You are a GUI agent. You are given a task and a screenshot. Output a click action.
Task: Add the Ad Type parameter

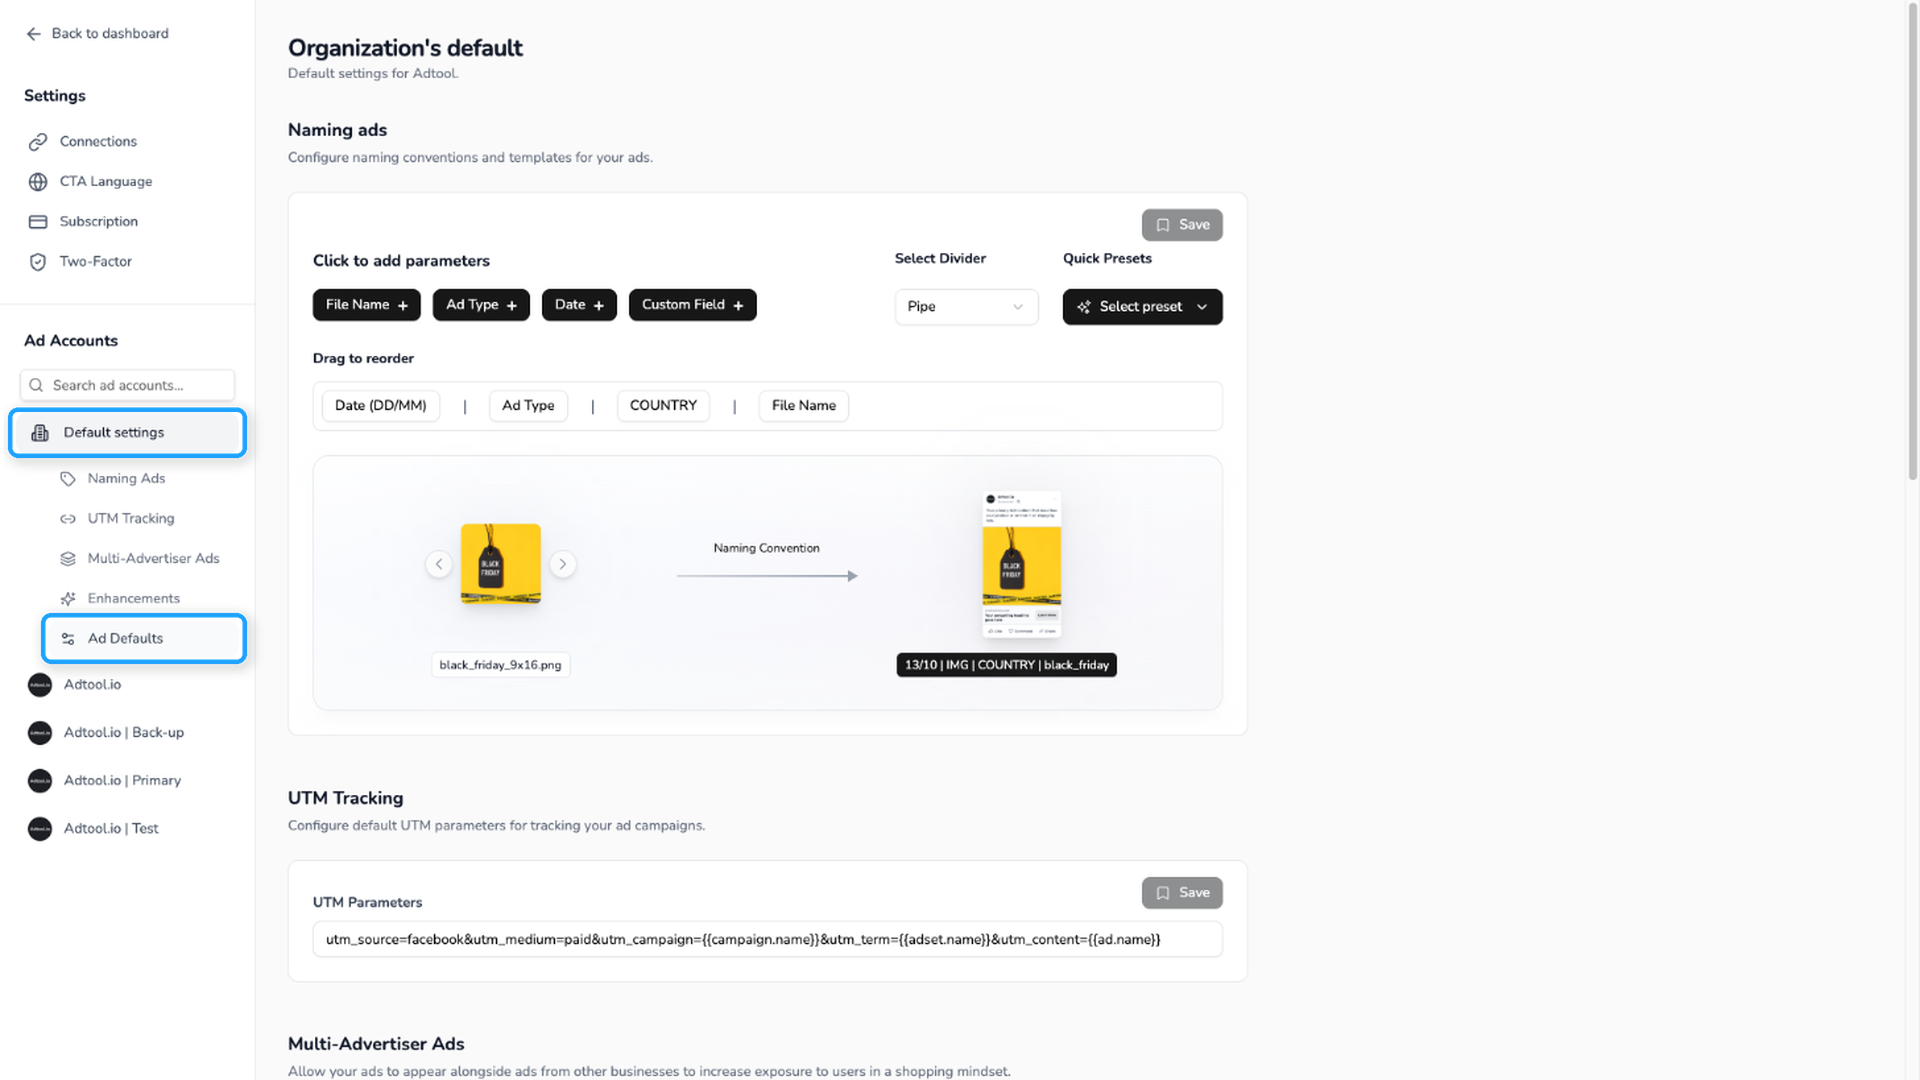click(x=481, y=305)
